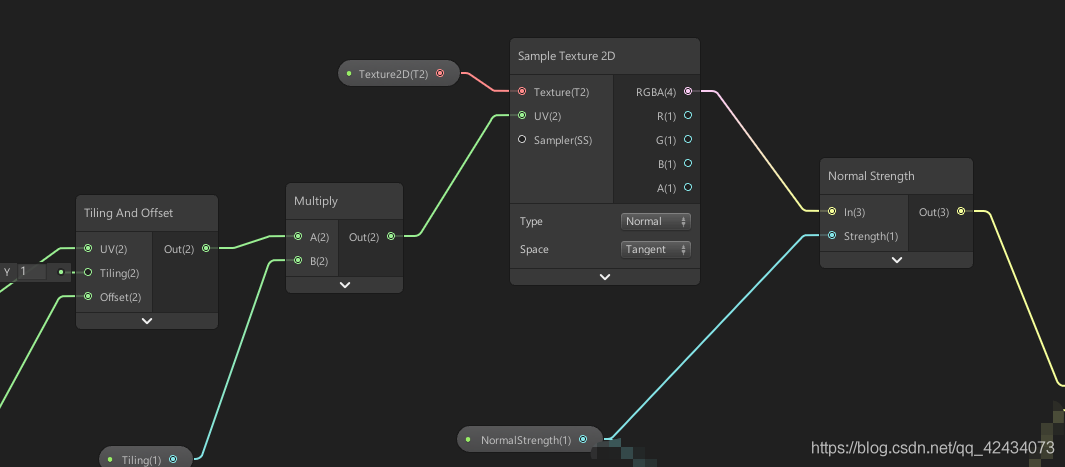Open the Type dropdown set to Normal
The height and width of the screenshot is (467, 1065).
click(x=655, y=221)
